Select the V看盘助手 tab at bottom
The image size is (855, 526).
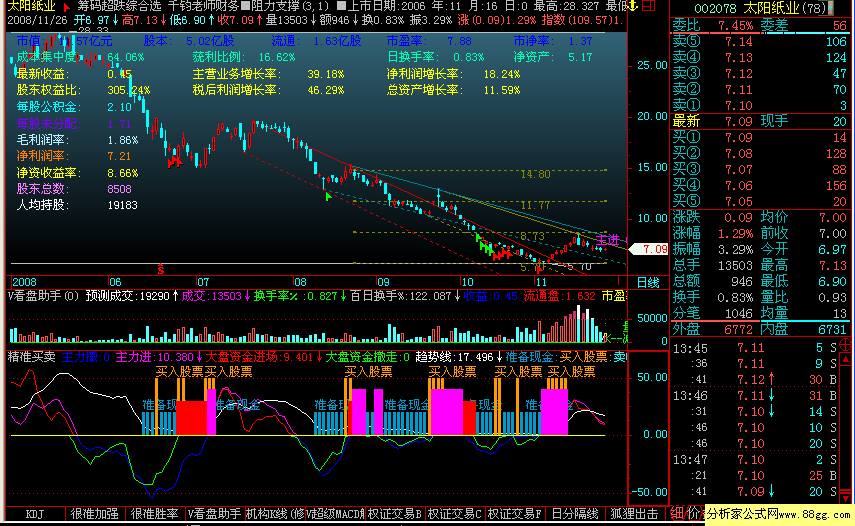click(214, 514)
